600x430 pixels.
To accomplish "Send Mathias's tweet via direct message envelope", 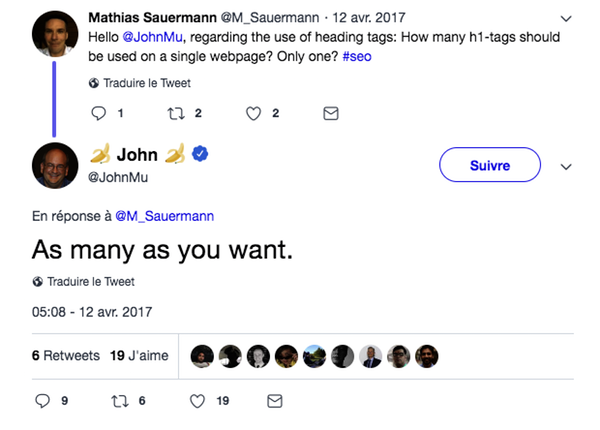I will [x=331, y=114].
